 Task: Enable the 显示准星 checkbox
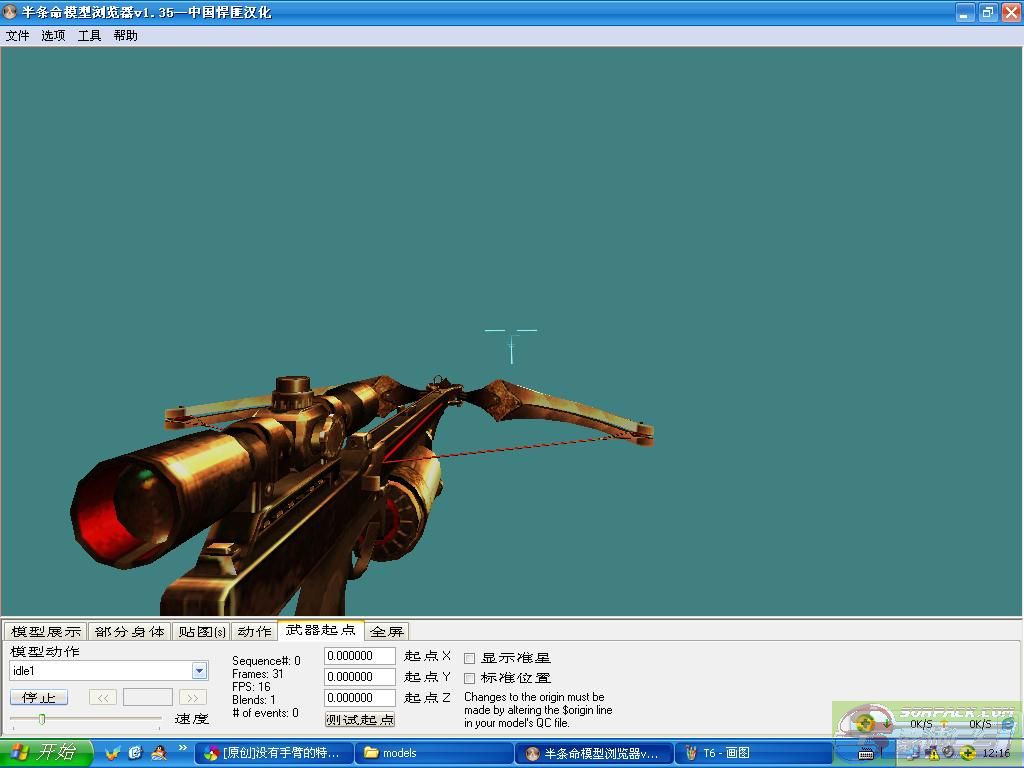(x=470, y=658)
